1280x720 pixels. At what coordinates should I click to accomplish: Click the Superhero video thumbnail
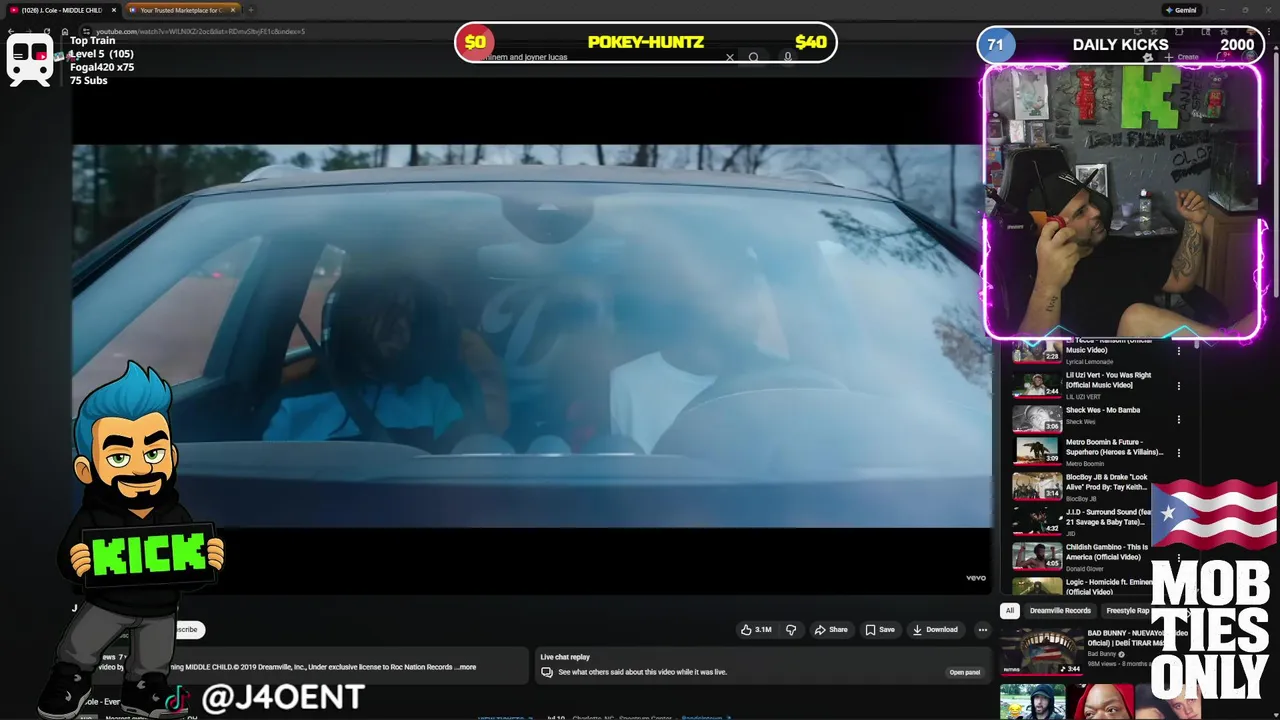point(1037,452)
